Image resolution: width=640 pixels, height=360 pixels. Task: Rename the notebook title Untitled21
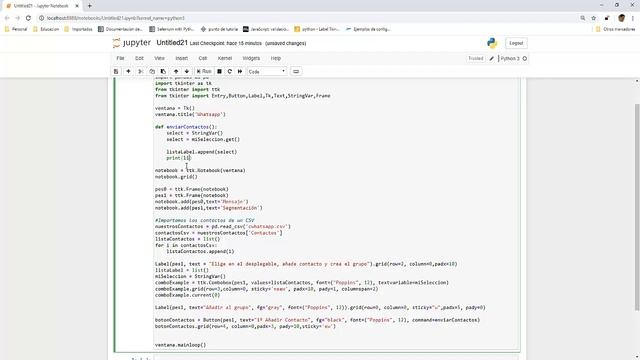tap(172, 43)
